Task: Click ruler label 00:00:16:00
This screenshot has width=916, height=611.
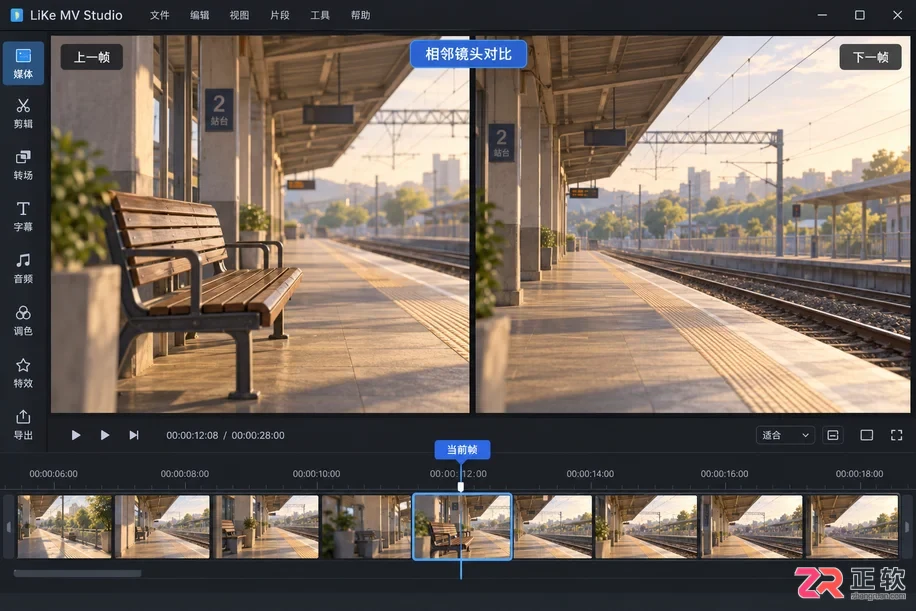Action: click(x=724, y=474)
